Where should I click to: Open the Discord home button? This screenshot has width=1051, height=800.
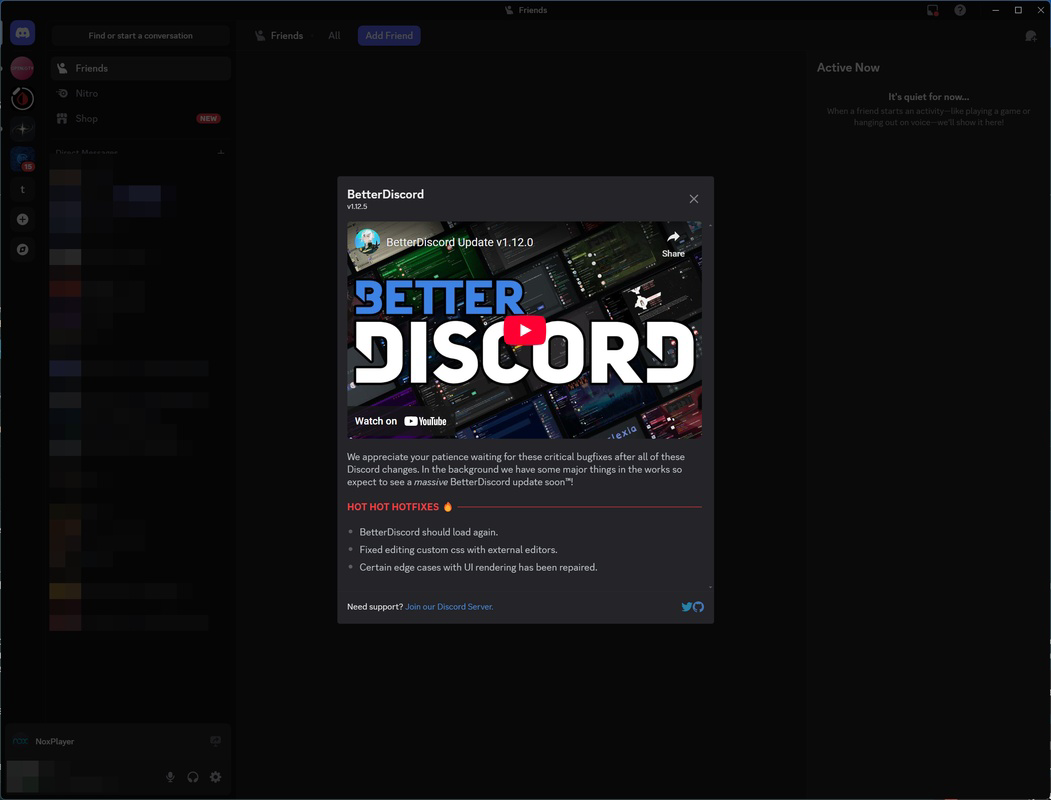(22, 32)
